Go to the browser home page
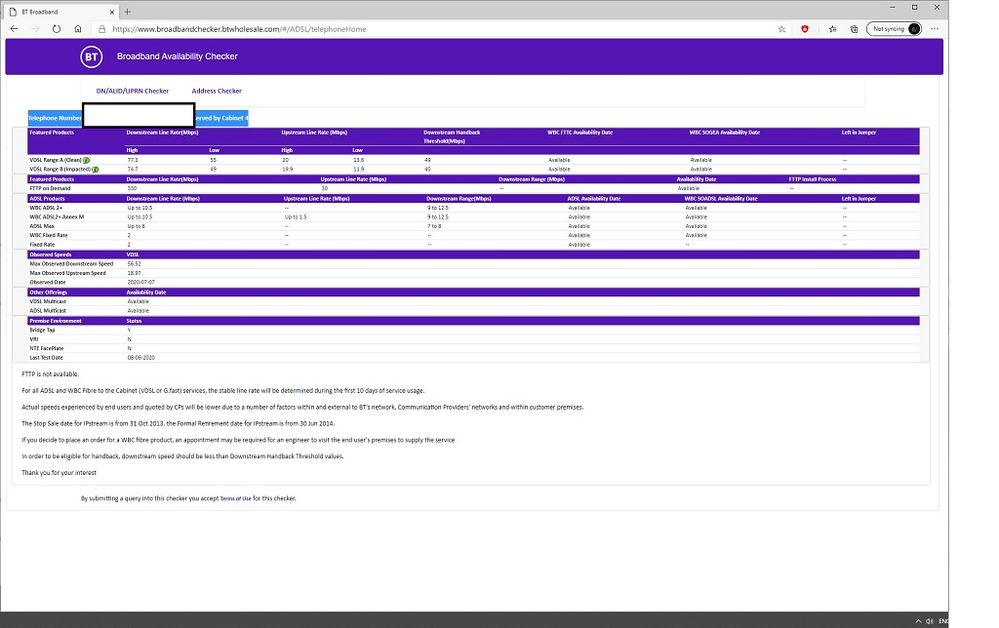The height and width of the screenshot is (628, 999). click(x=80, y=29)
